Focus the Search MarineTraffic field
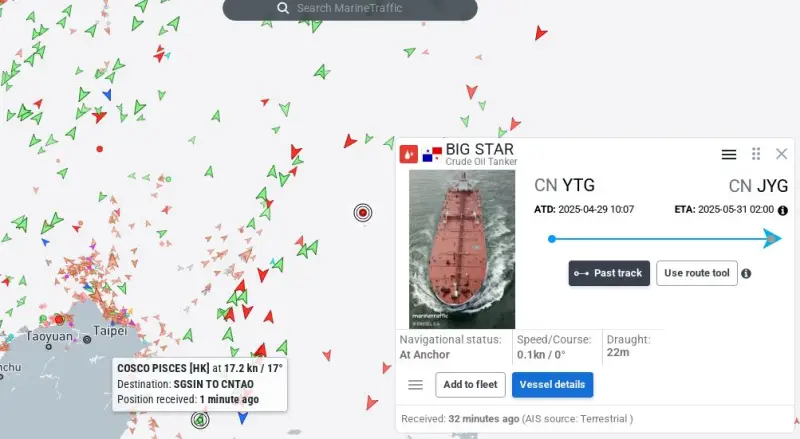The height and width of the screenshot is (439, 800). point(350,9)
